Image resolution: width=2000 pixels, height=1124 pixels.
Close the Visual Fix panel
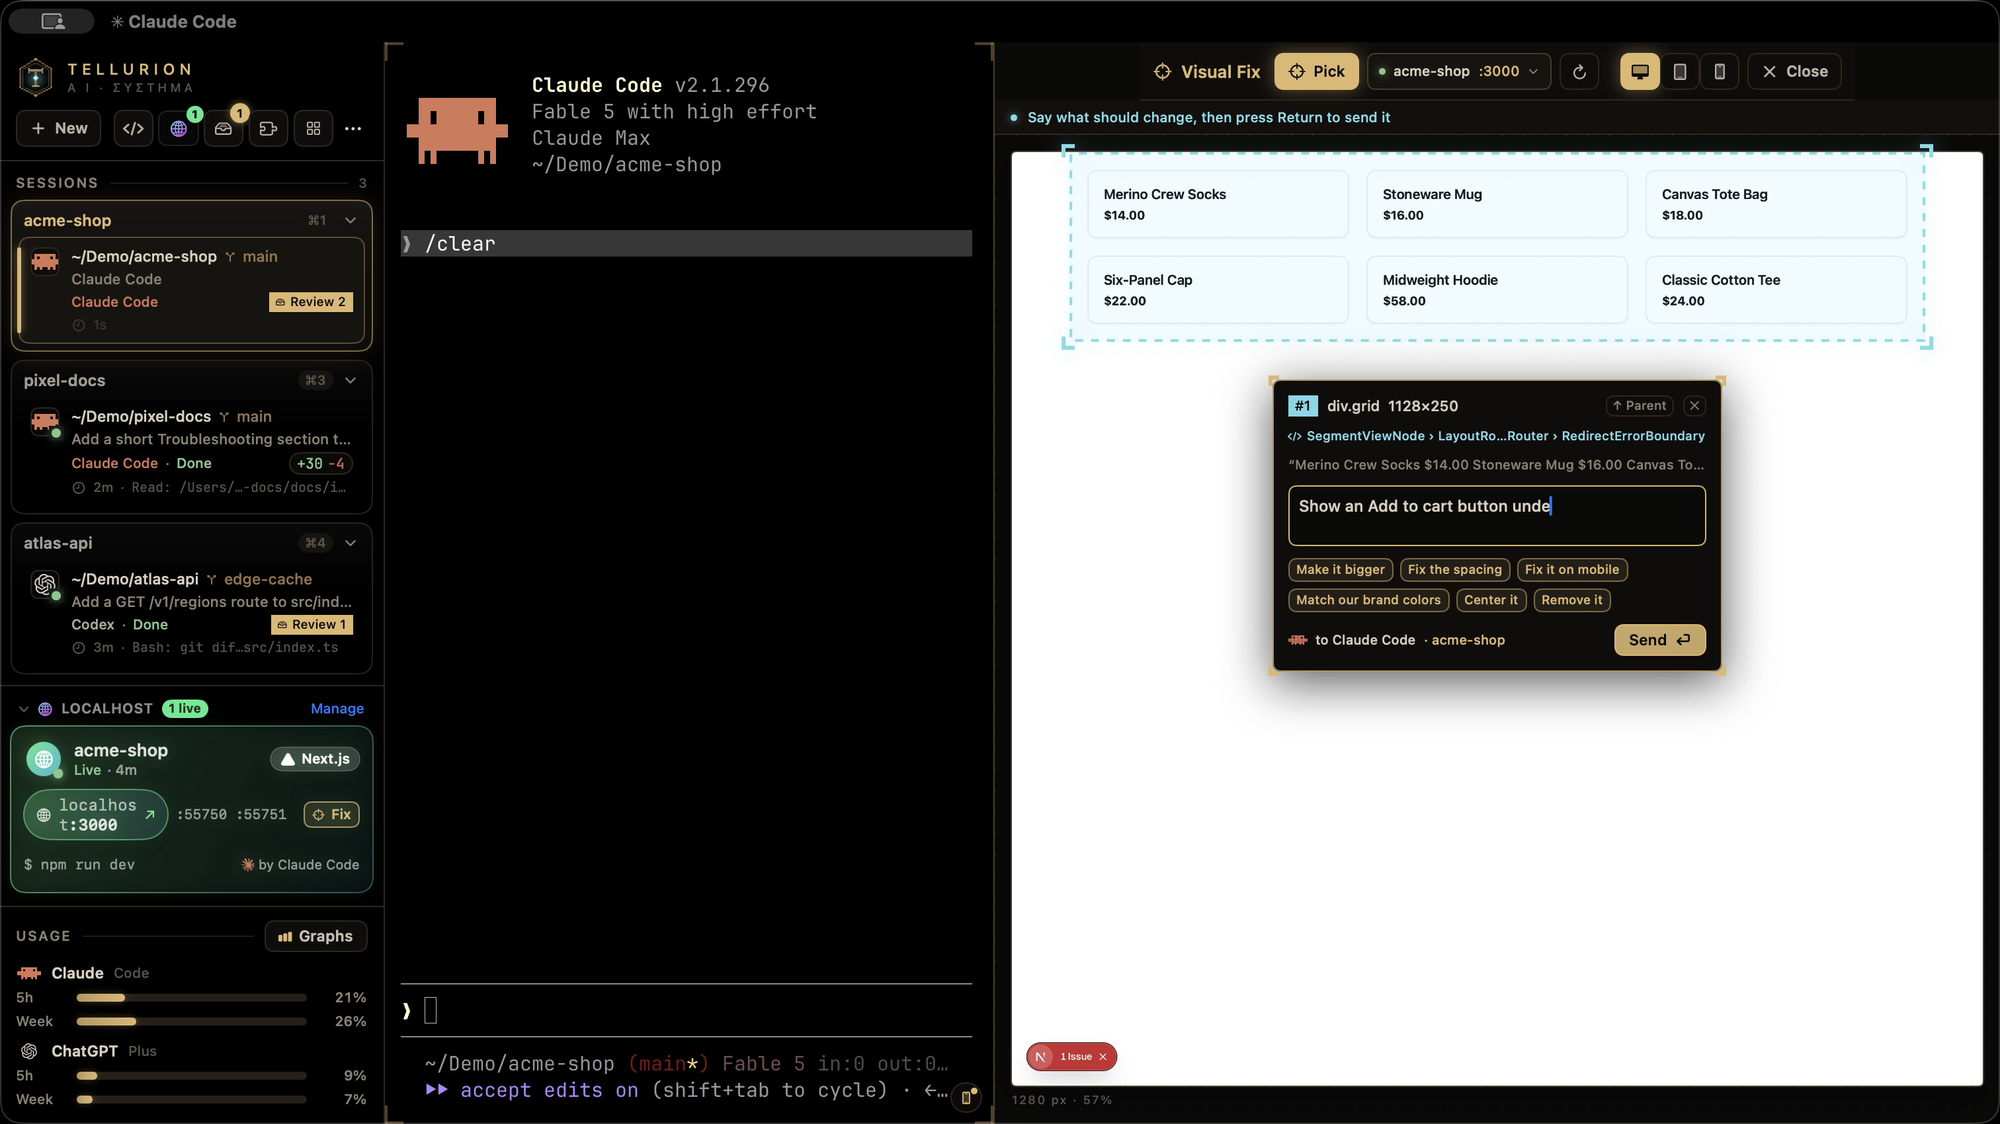(1795, 71)
